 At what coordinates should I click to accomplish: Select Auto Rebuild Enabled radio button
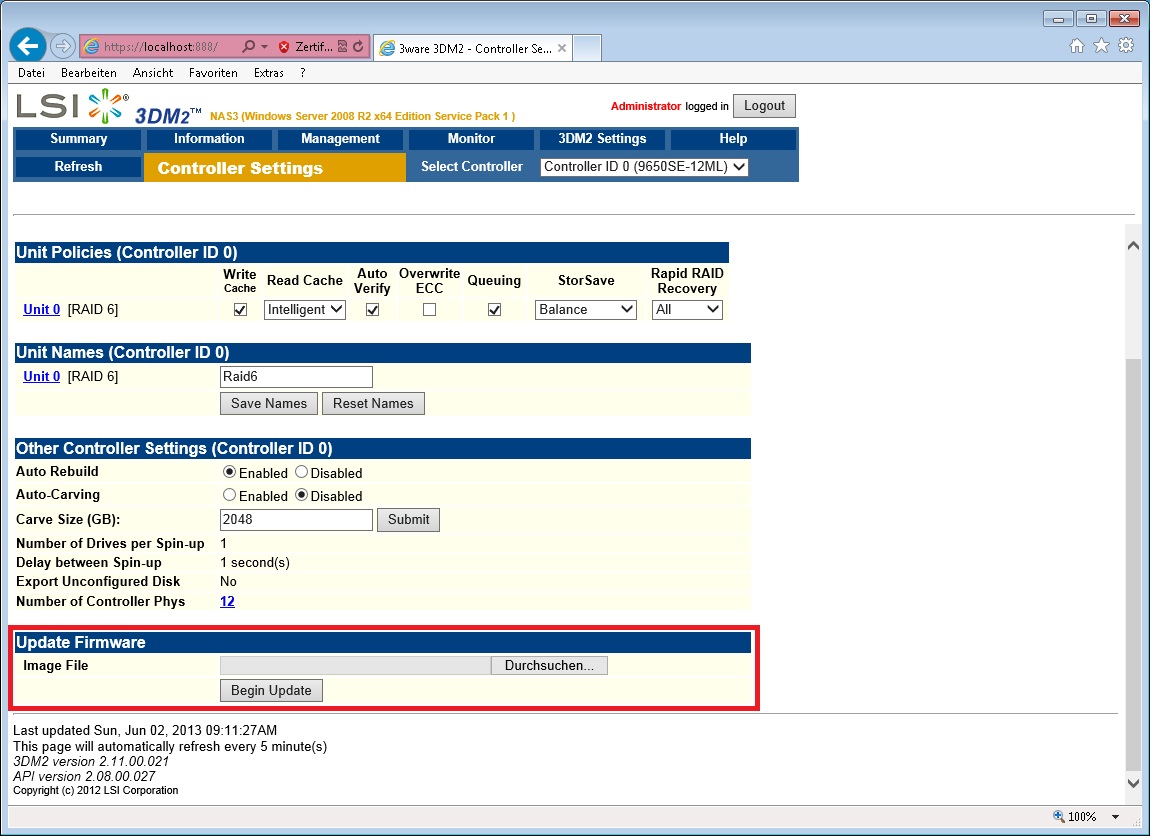point(230,472)
